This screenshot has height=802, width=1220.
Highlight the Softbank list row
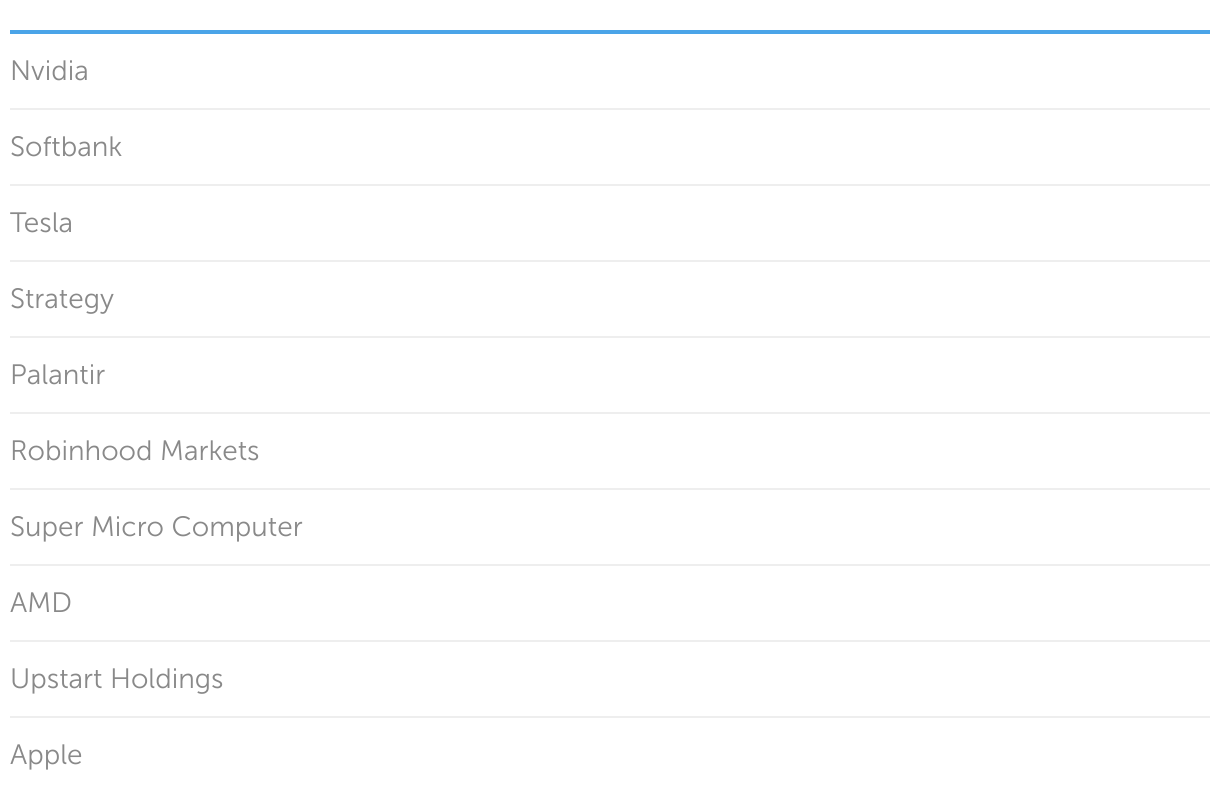(610, 147)
